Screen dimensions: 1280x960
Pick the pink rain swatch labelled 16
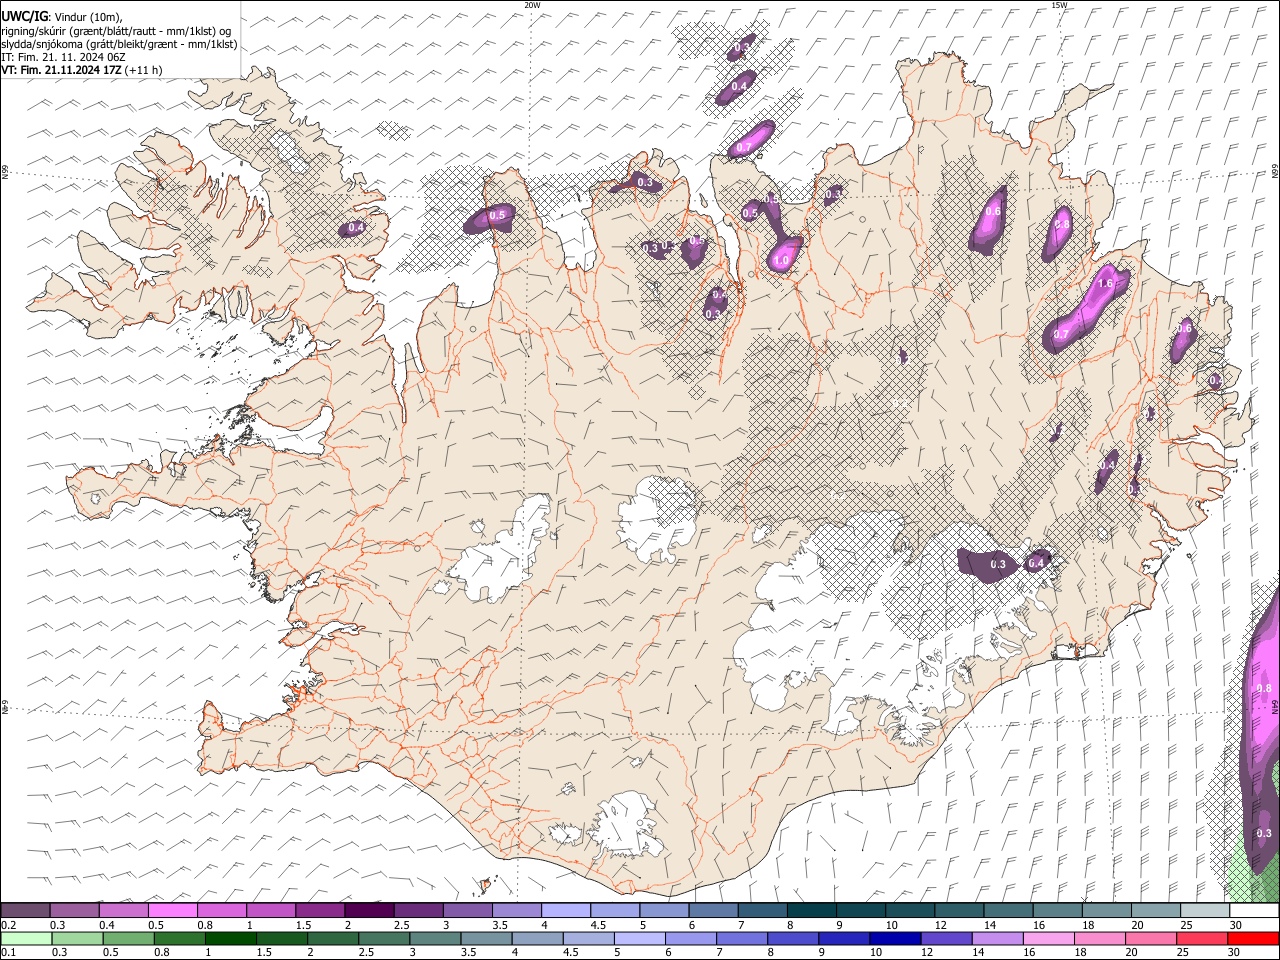click(x=1047, y=938)
